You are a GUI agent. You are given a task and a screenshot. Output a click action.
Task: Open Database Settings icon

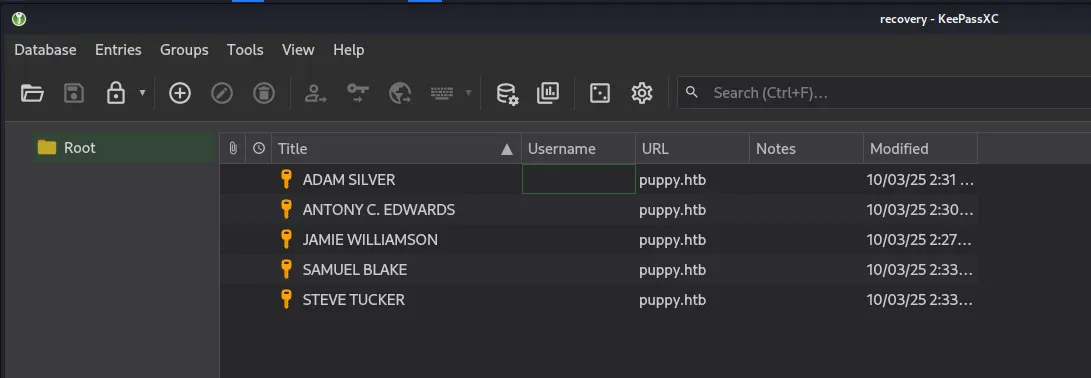click(507, 93)
